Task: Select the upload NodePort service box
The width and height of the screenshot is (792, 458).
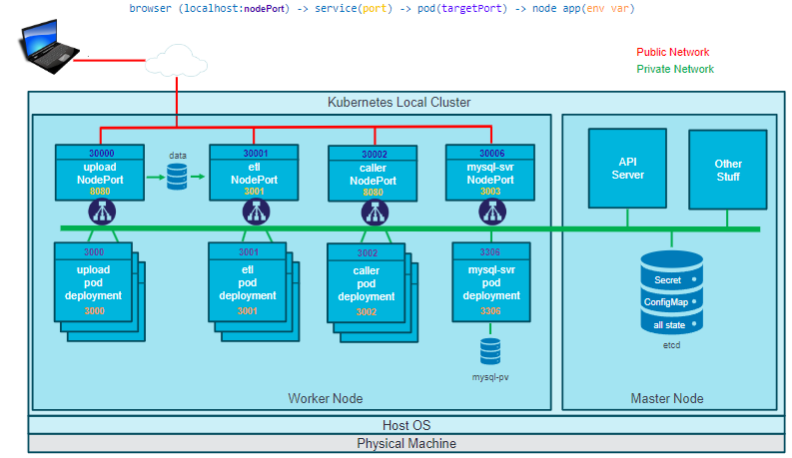Action: pos(100,173)
